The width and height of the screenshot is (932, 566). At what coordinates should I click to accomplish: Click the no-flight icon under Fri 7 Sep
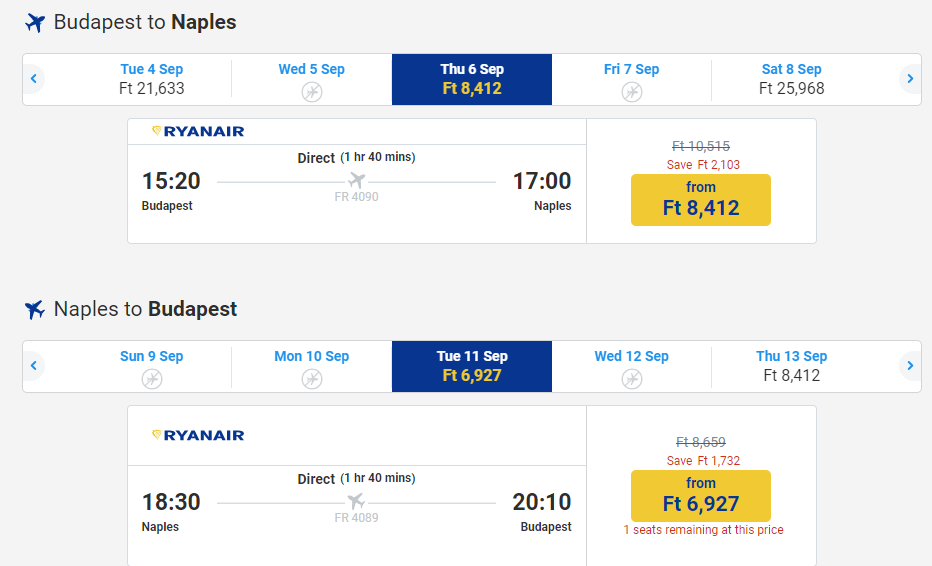tap(632, 92)
